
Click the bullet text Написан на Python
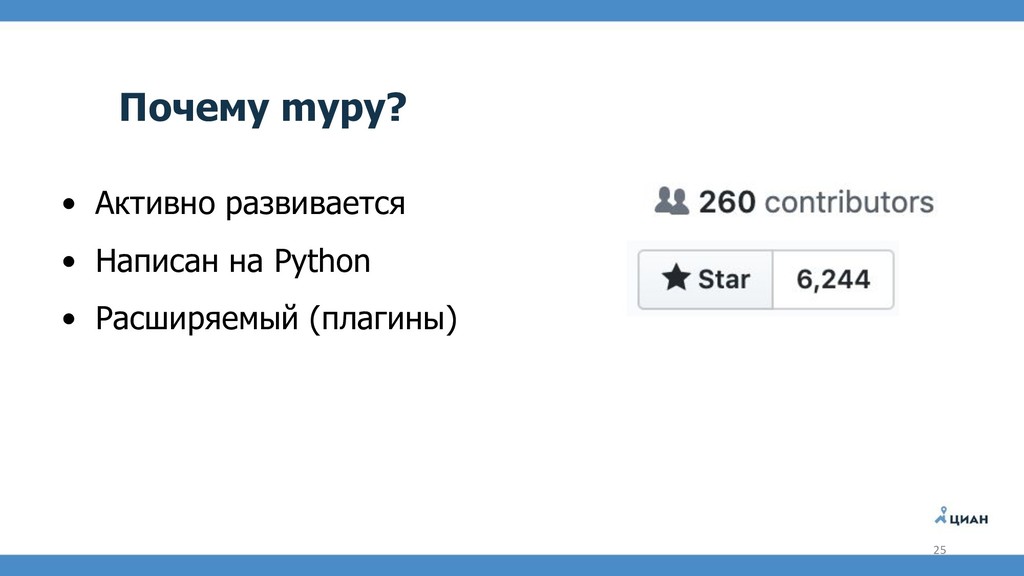coord(233,261)
